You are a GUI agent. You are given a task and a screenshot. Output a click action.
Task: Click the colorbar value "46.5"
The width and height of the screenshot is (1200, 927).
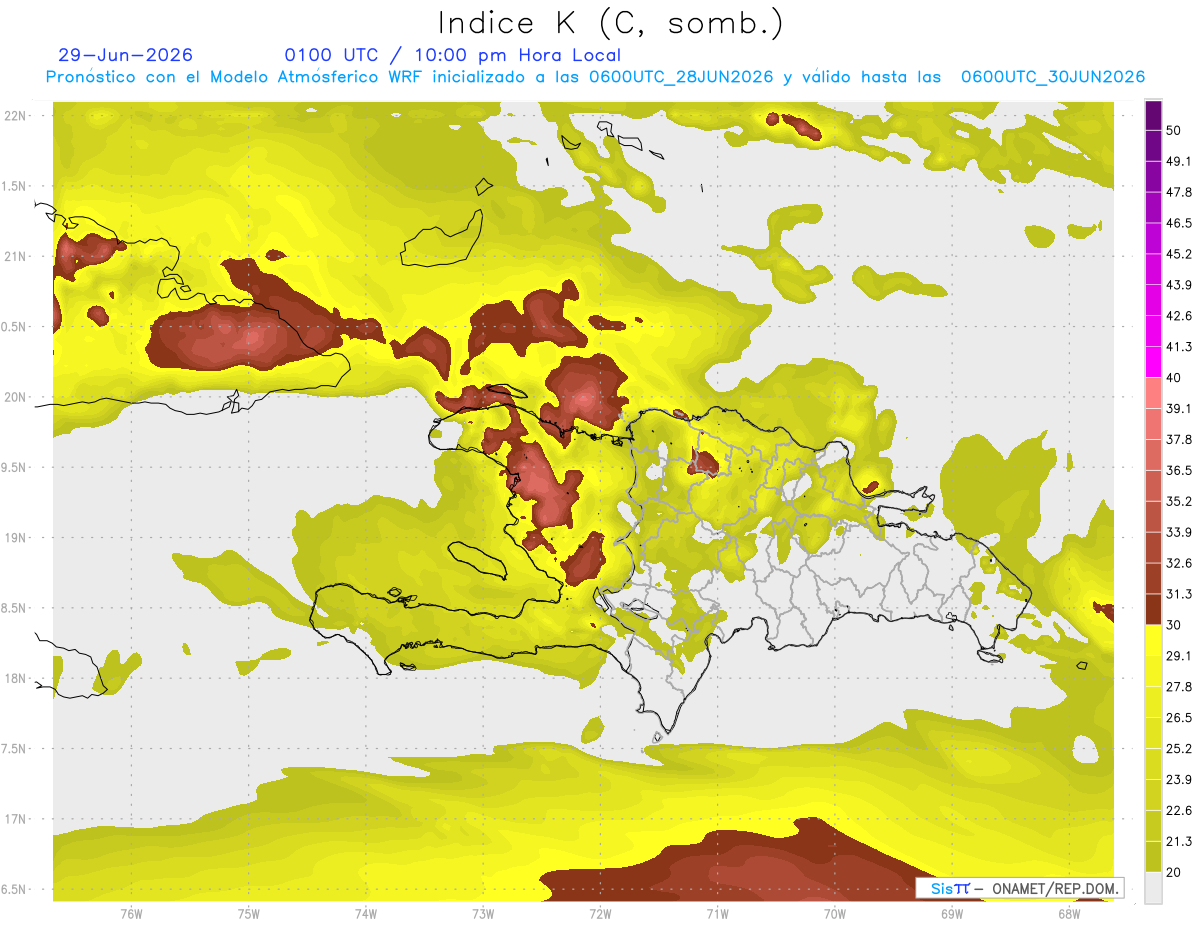click(x=1179, y=223)
